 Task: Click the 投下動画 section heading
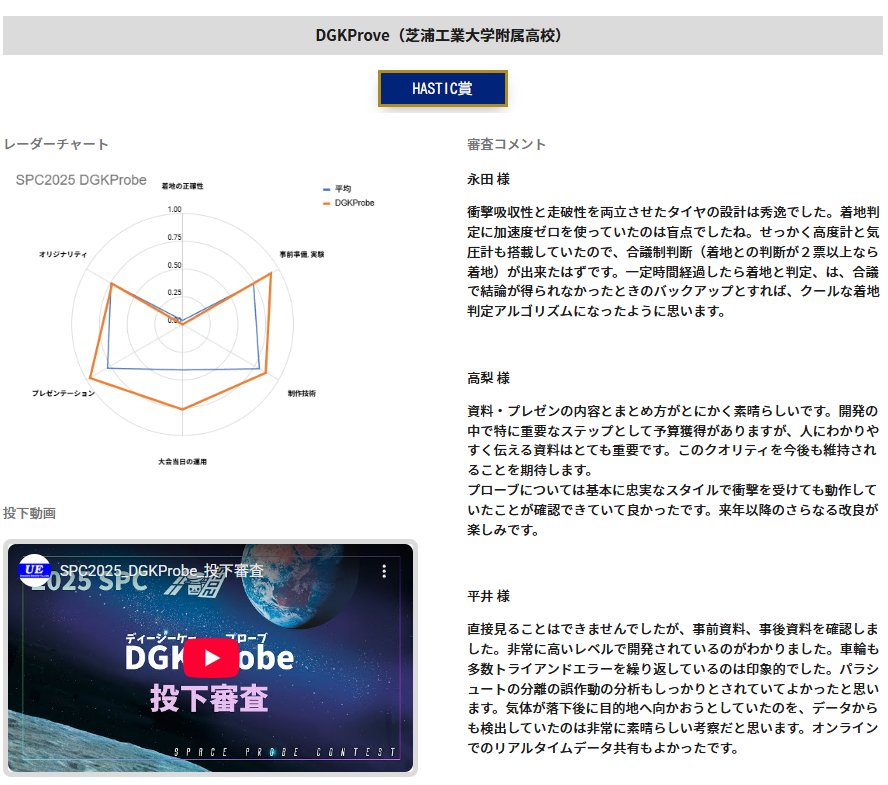click(29, 513)
